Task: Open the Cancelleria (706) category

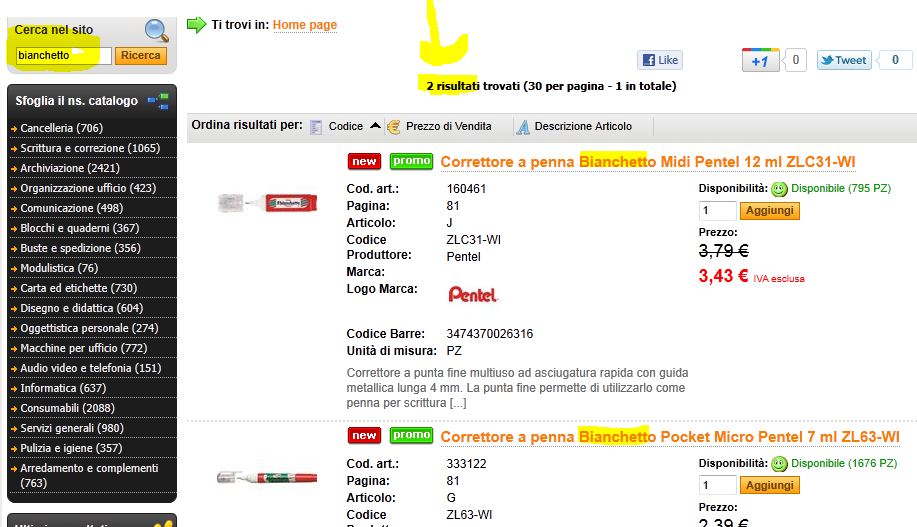Action: coord(61,128)
